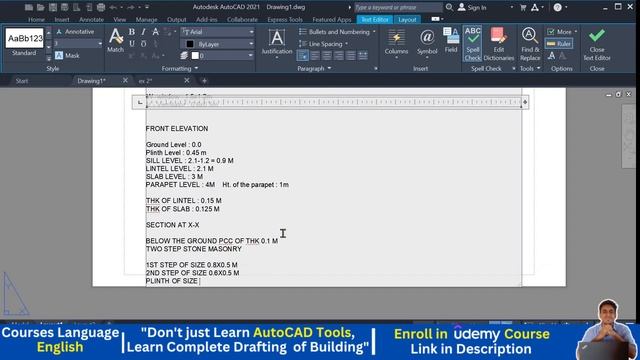Toggle the Ruler display
The image size is (640, 360).
coord(559,44)
